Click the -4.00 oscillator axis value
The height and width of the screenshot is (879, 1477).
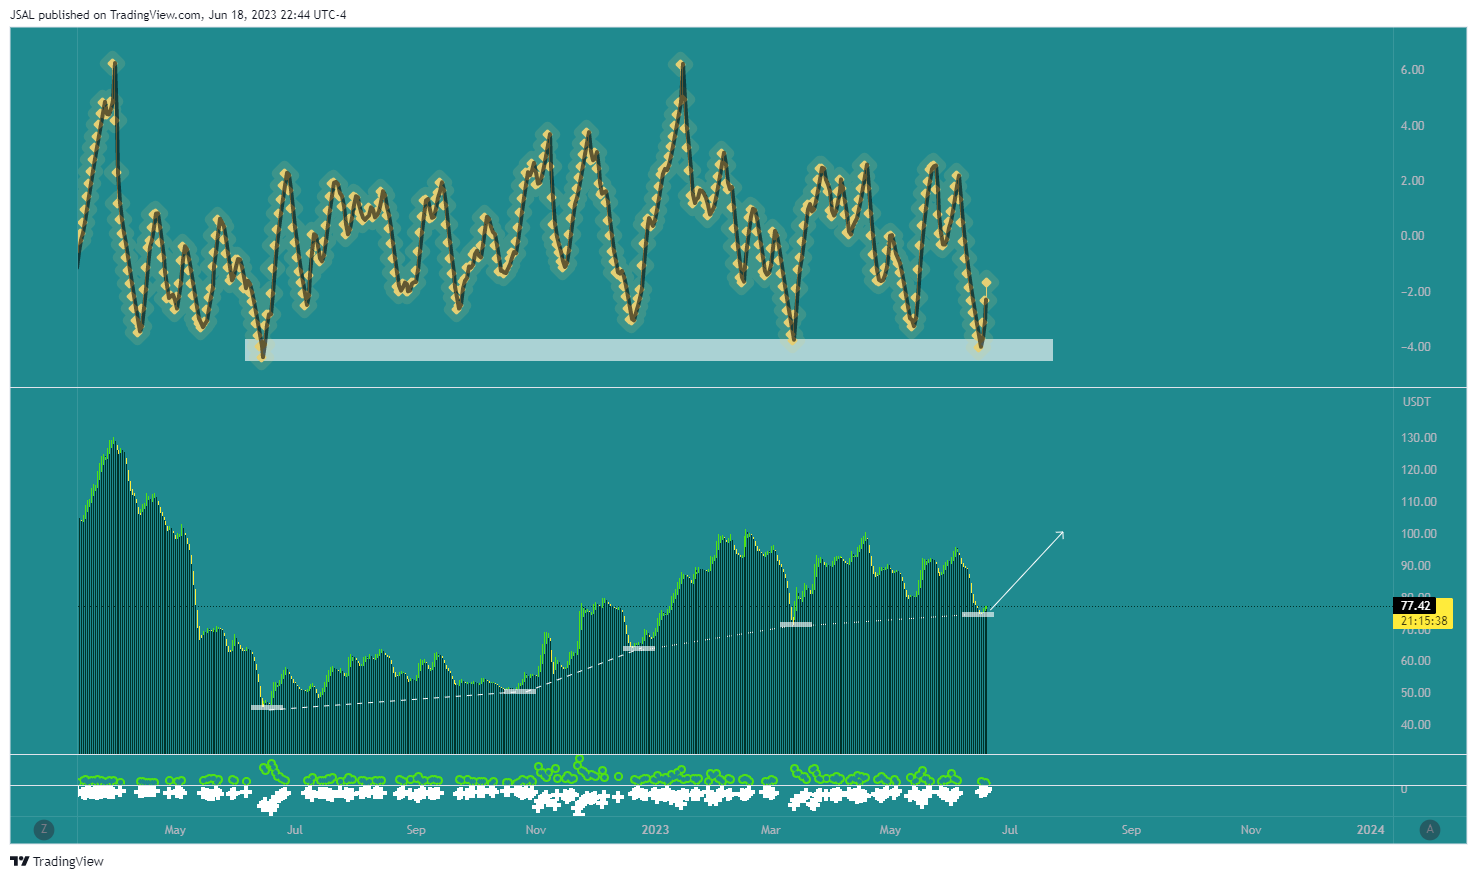(x=1415, y=347)
